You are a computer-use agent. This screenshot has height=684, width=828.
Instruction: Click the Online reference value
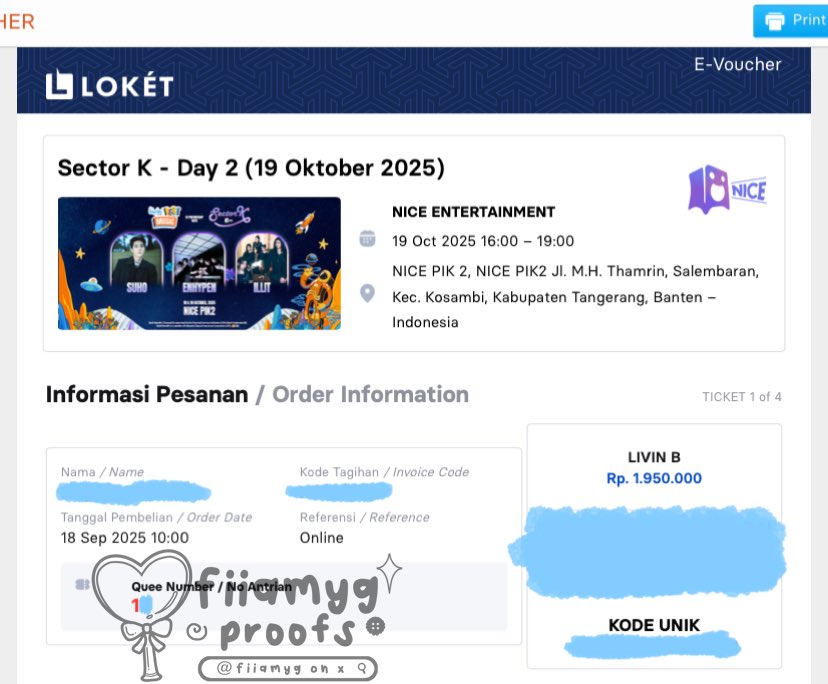point(322,538)
